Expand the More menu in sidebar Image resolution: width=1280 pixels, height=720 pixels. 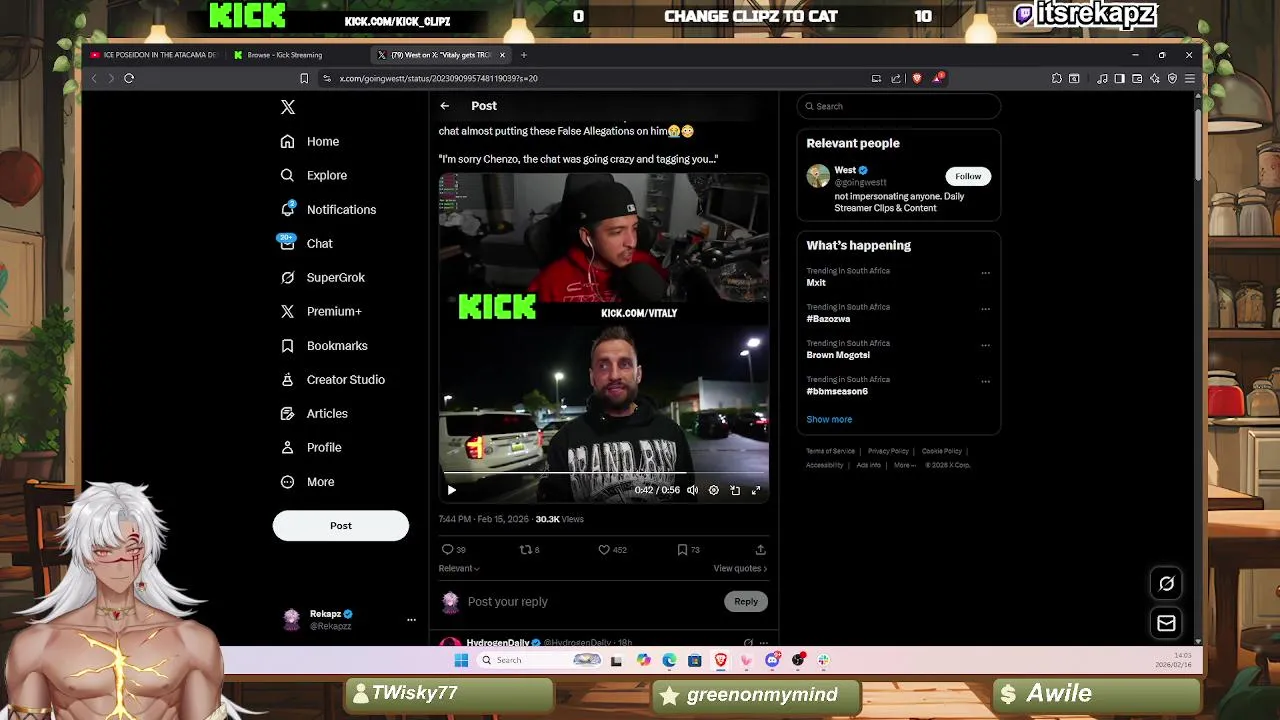pos(307,481)
